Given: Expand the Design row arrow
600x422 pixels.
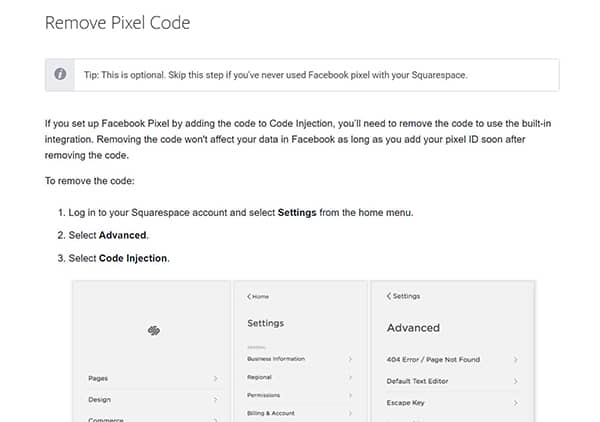Looking at the screenshot, I should click(x=215, y=400).
